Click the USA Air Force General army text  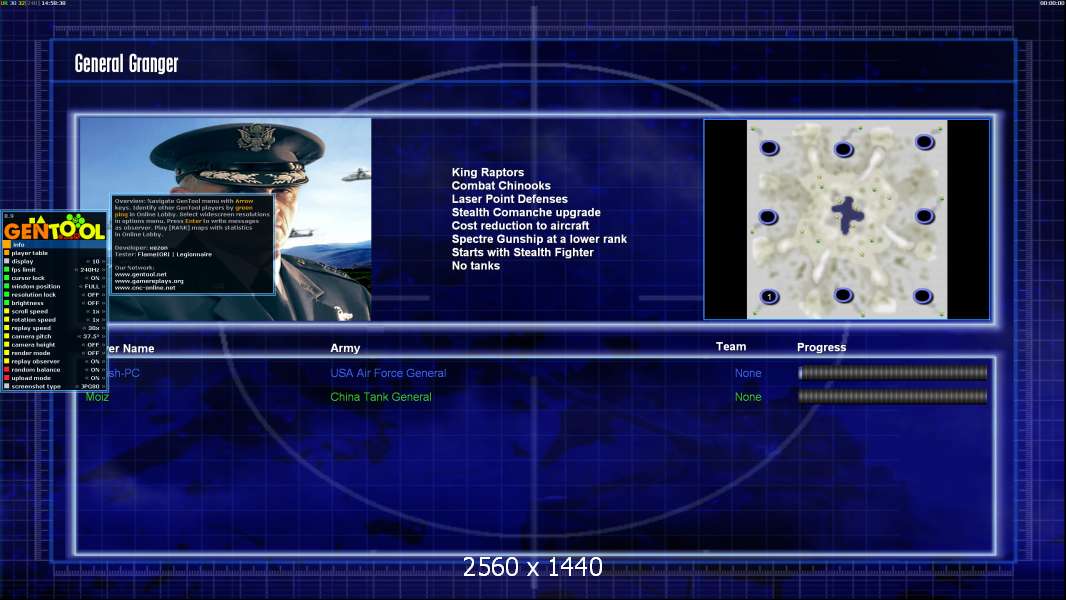coord(388,373)
